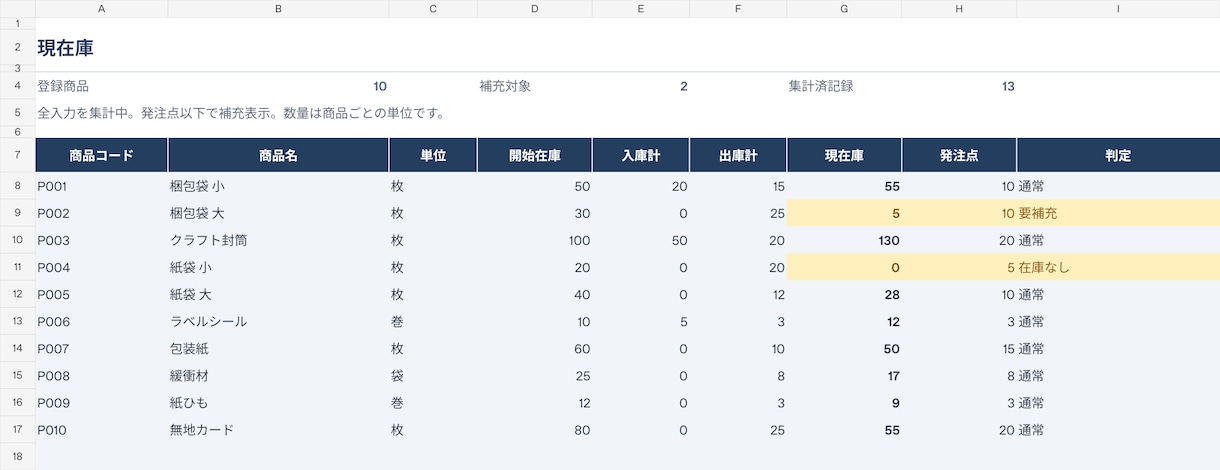Viewport: 1220px width, 470px height.
Task: Click product code P009
Action: point(53,402)
